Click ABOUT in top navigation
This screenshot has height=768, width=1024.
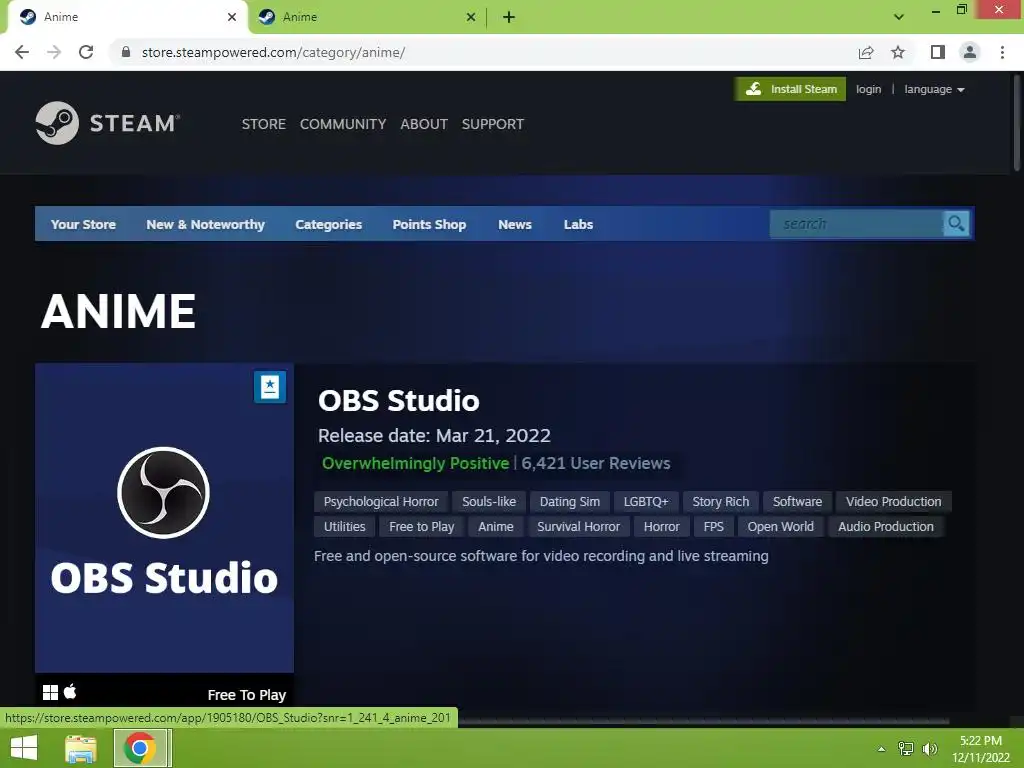tap(424, 124)
